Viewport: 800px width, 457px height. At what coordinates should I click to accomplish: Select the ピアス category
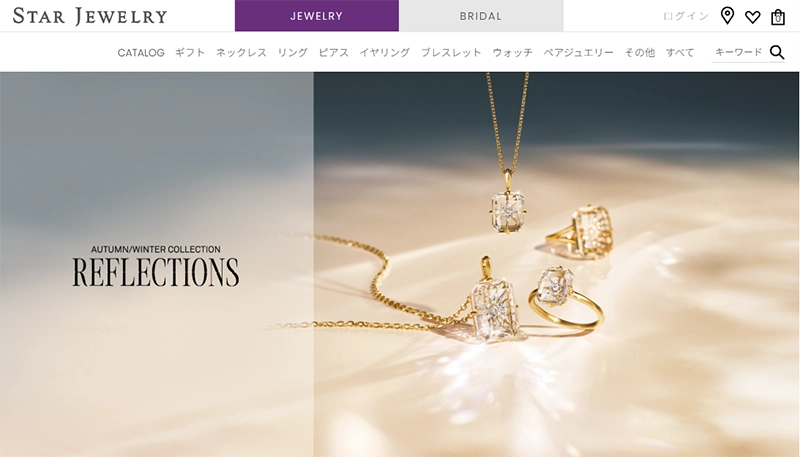pyautogui.click(x=334, y=53)
